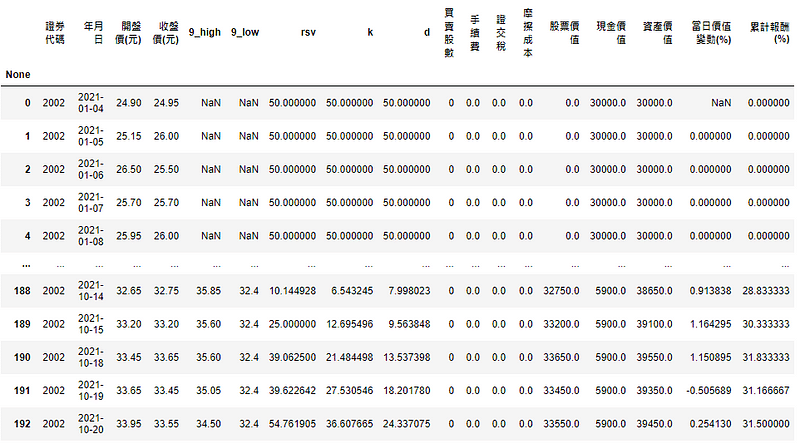Click the 買賣股數 column header
The width and height of the screenshot is (800, 443).
[x=450, y=31]
